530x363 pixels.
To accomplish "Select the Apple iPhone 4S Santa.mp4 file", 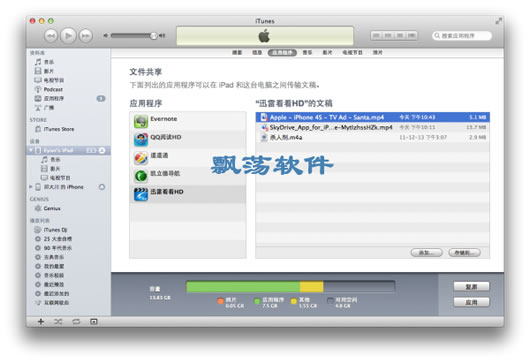I will tap(372, 117).
